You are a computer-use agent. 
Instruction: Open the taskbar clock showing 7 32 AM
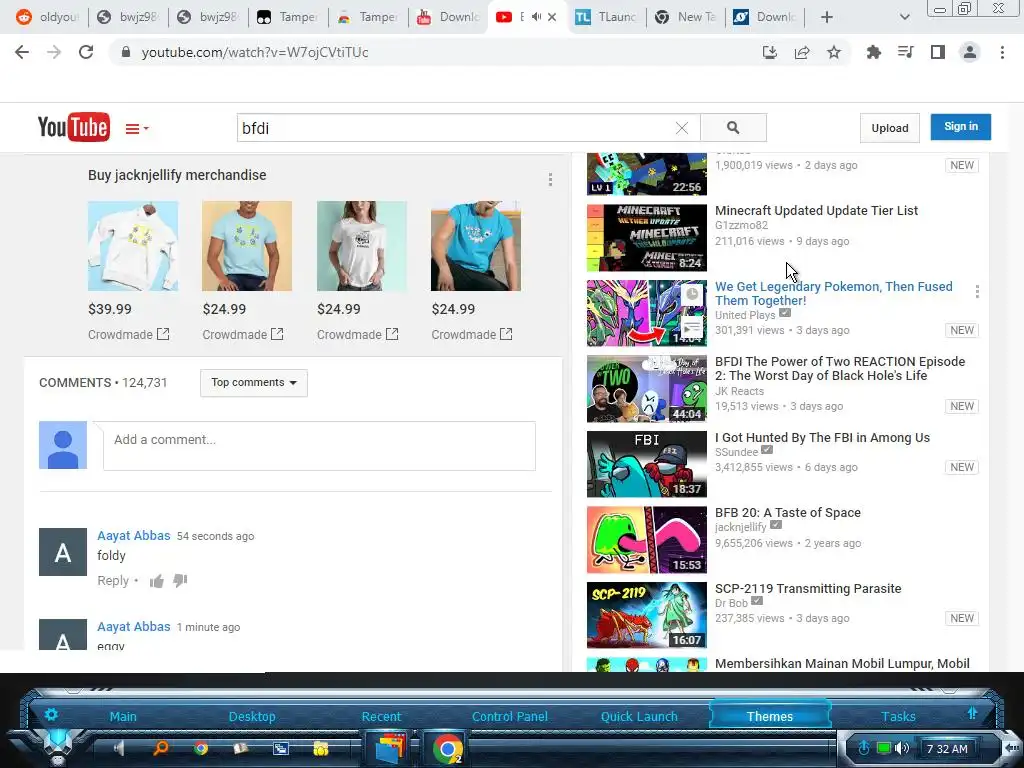[x=947, y=749]
